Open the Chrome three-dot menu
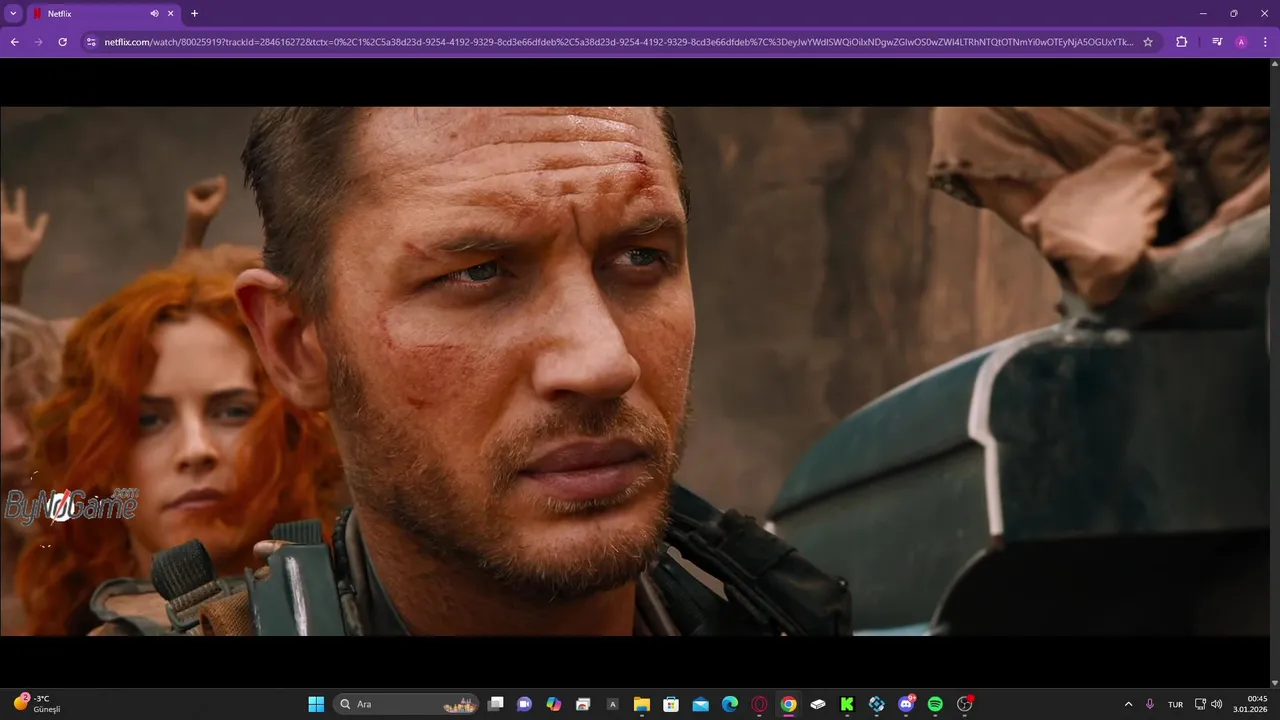1280x720 pixels. pos(1265,42)
